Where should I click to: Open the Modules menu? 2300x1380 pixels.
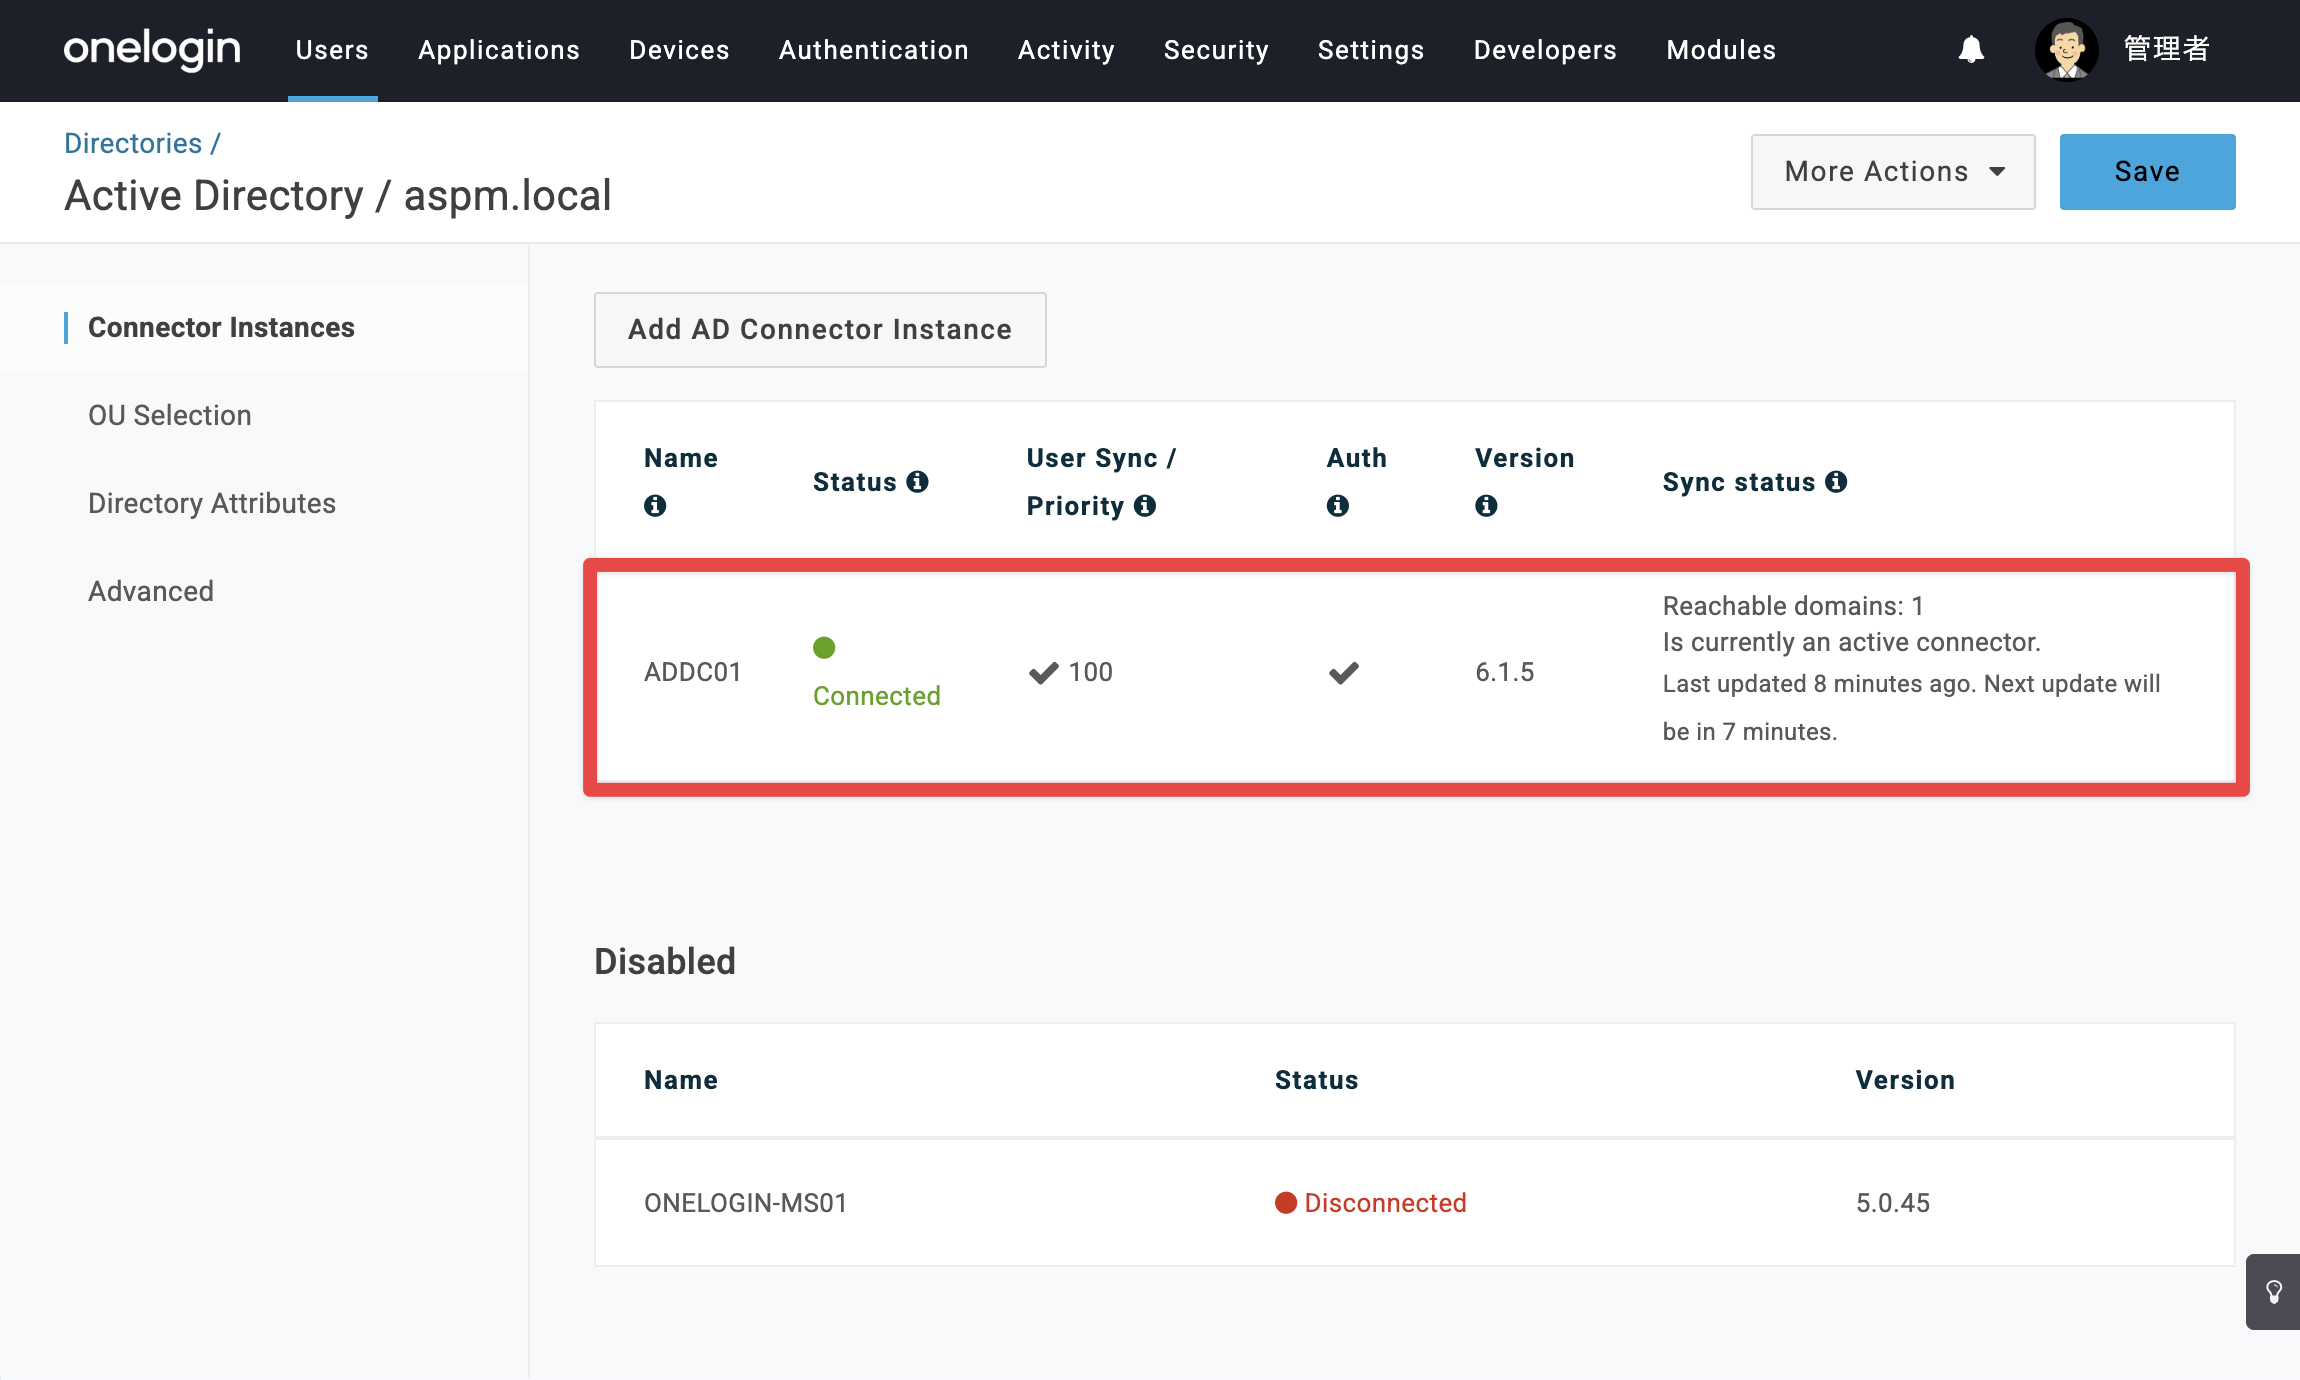1721,50
